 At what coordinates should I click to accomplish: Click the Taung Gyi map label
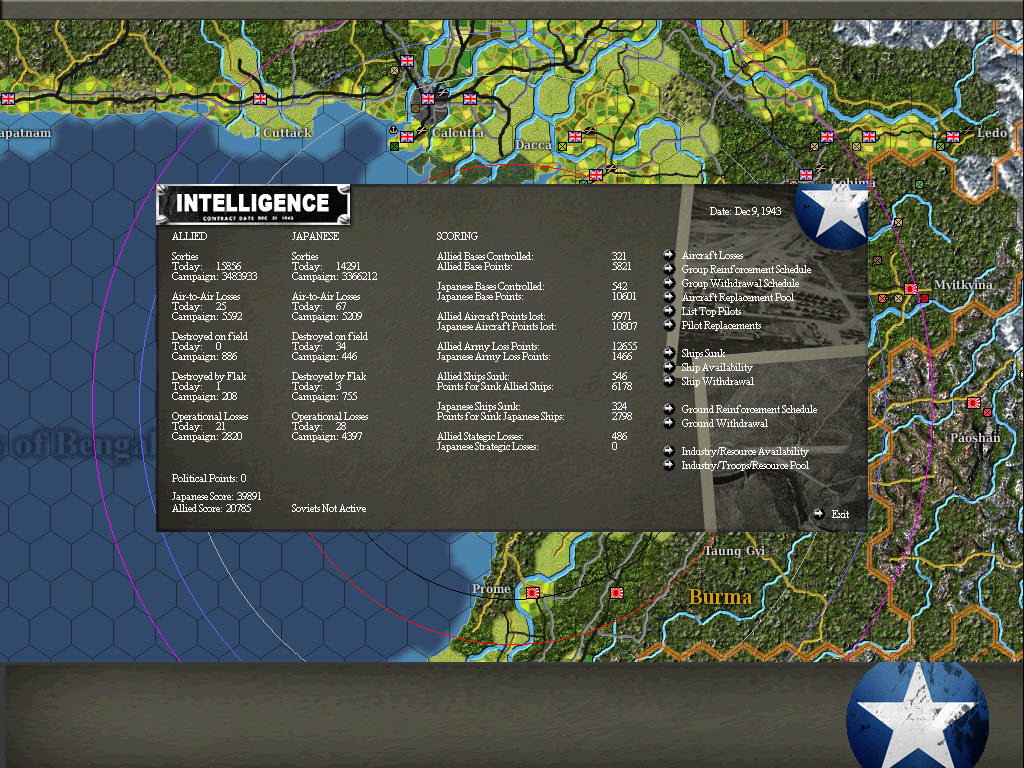tap(735, 551)
